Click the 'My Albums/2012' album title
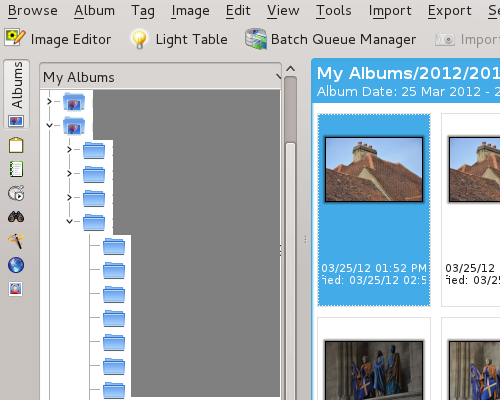 point(408,73)
